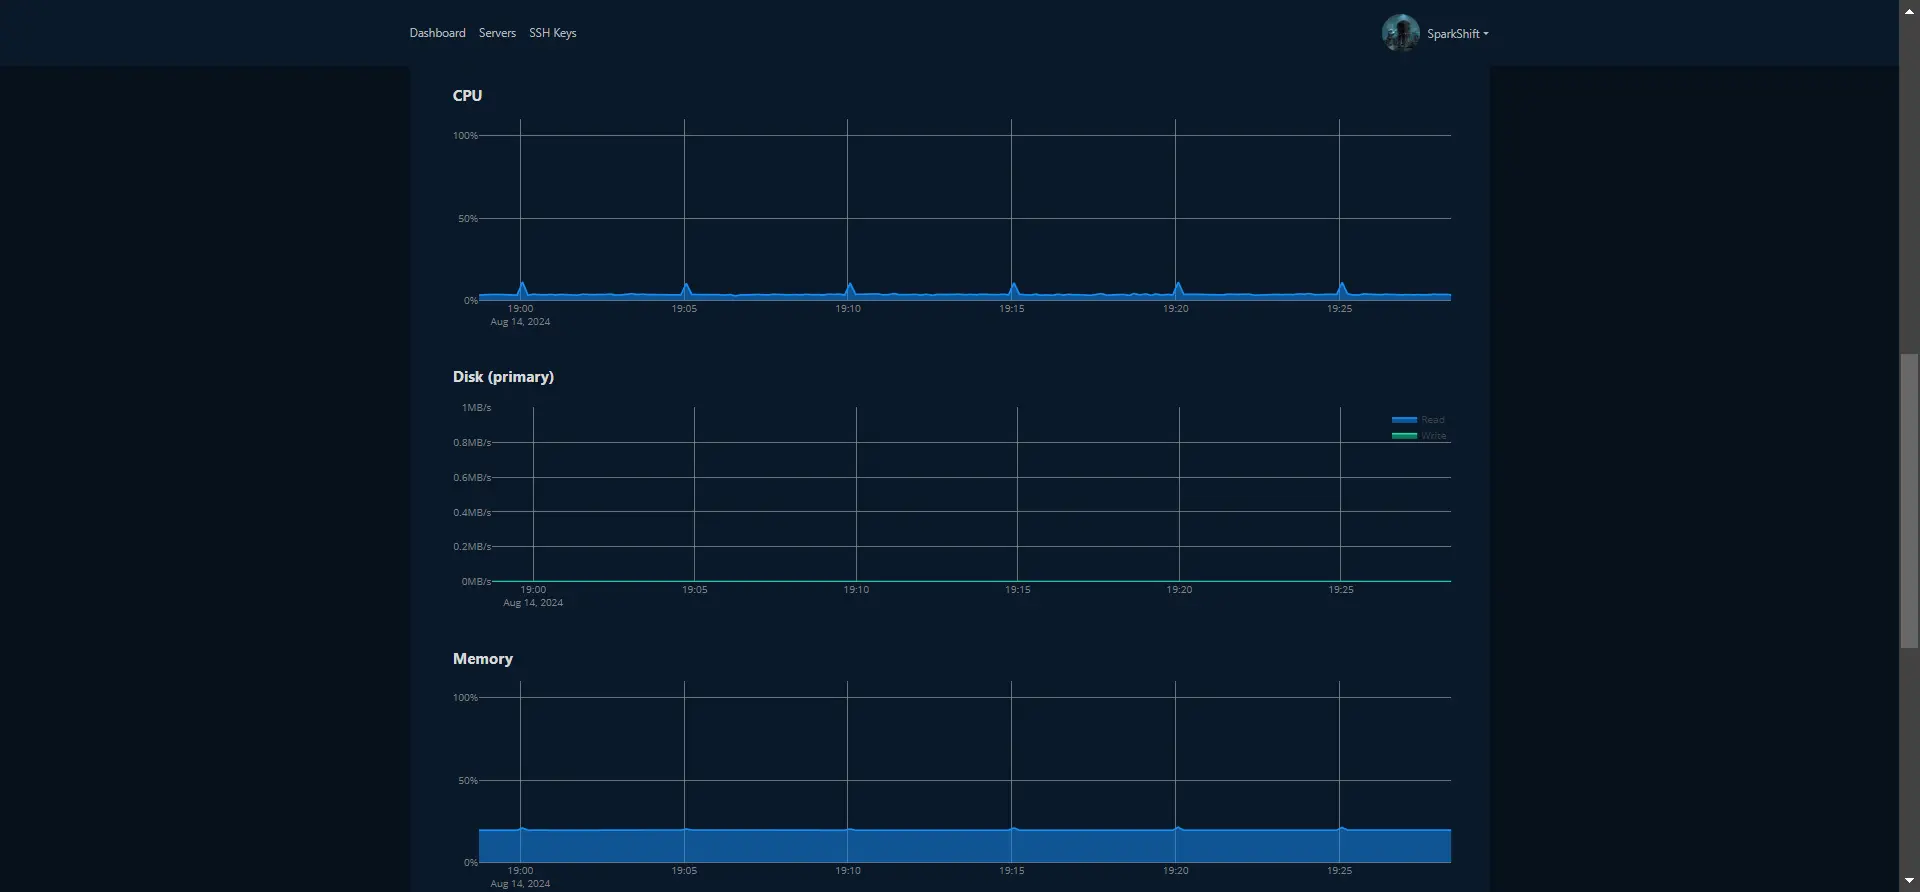Open the SSH Keys page
1920x892 pixels.
point(552,33)
